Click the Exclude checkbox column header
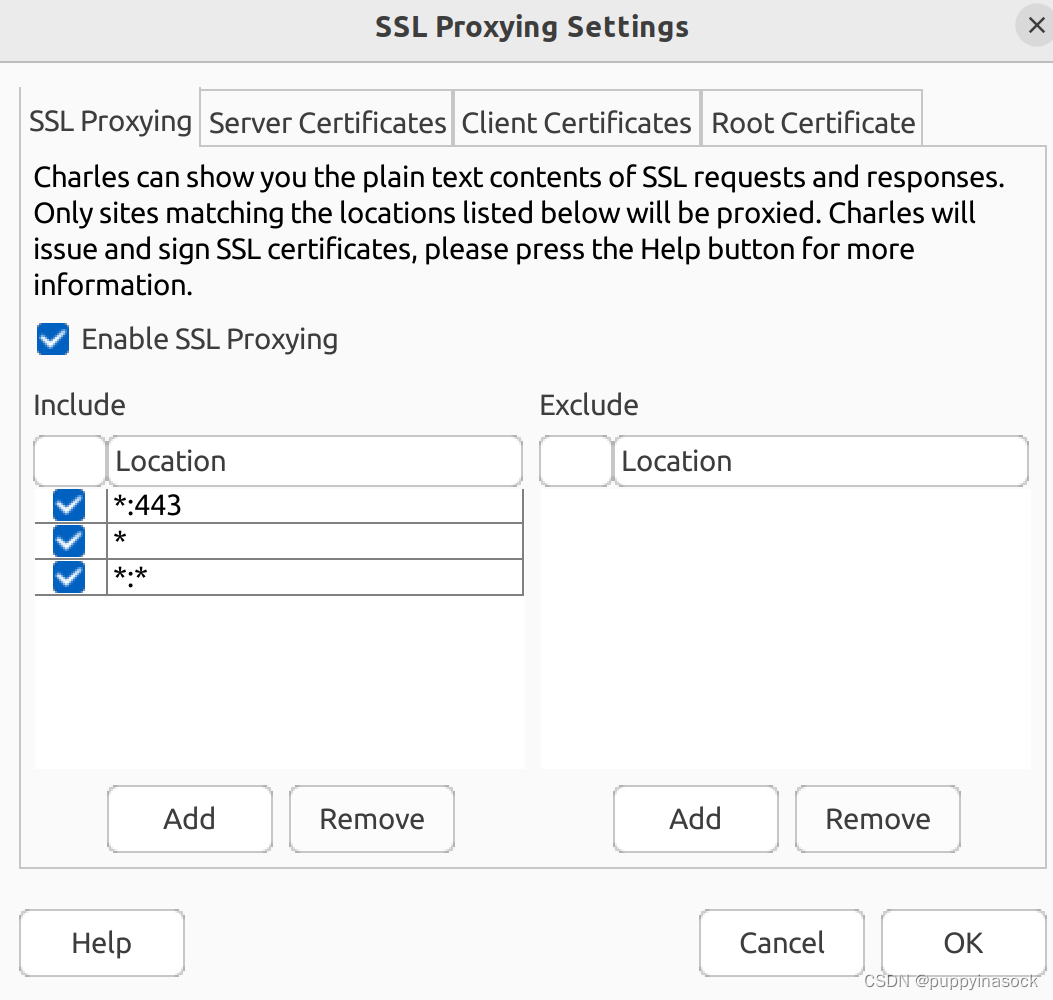1053x1000 pixels. (576, 461)
